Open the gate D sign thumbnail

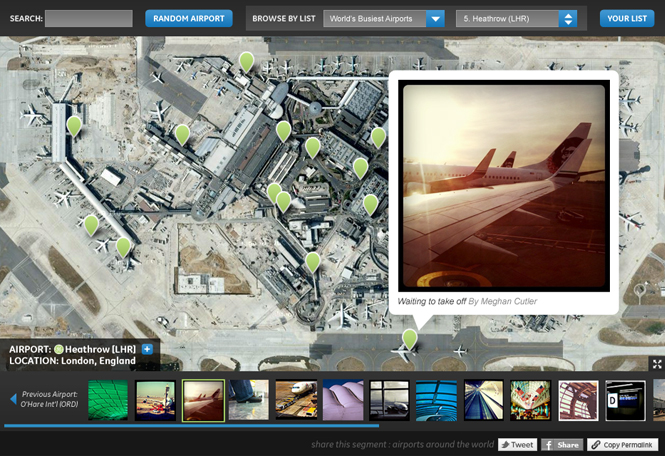(x=625, y=400)
